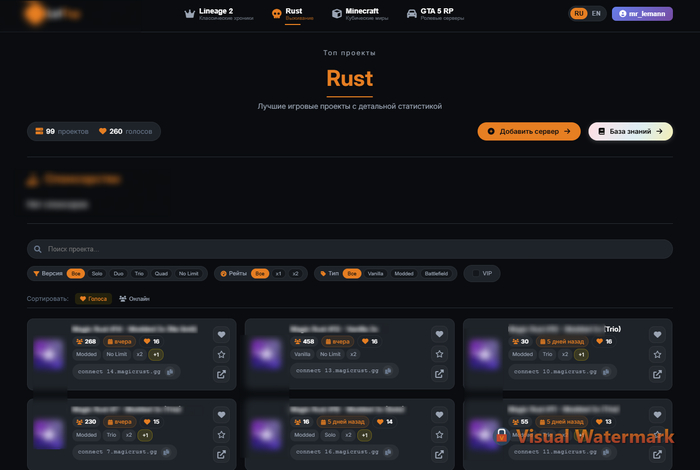Switch language to RU
The height and width of the screenshot is (470, 700).
point(579,13)
